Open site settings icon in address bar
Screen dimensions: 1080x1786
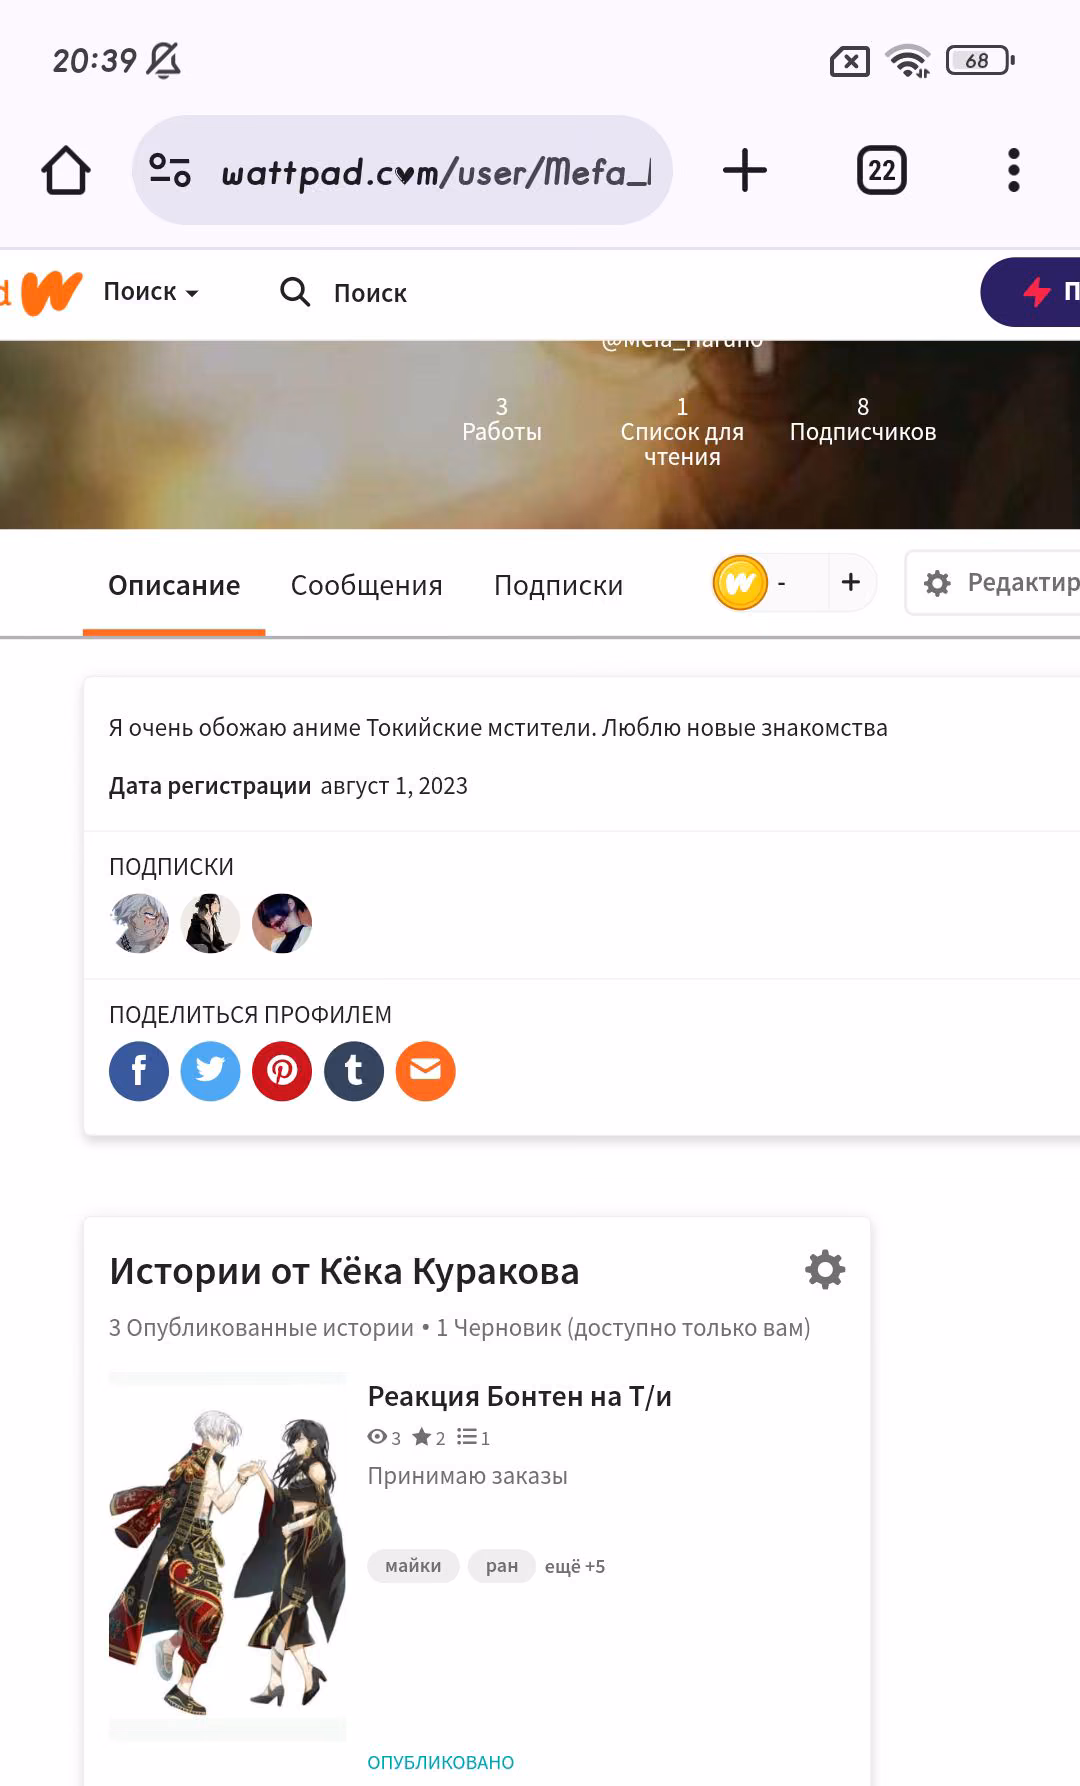[170, 170]
